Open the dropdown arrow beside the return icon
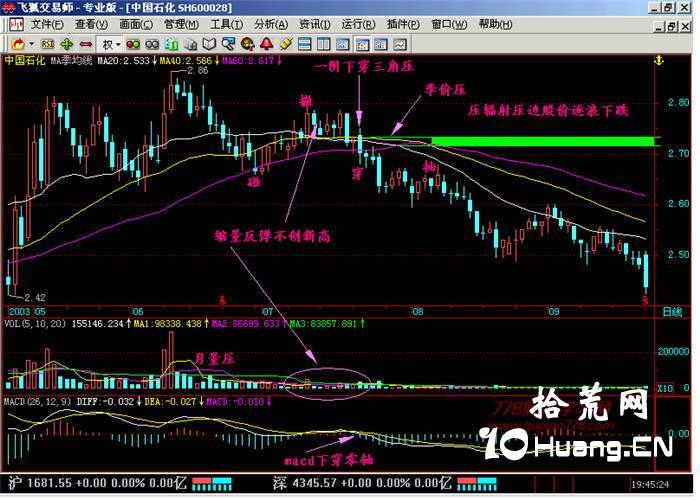700x500 pixels. (31, 44)
